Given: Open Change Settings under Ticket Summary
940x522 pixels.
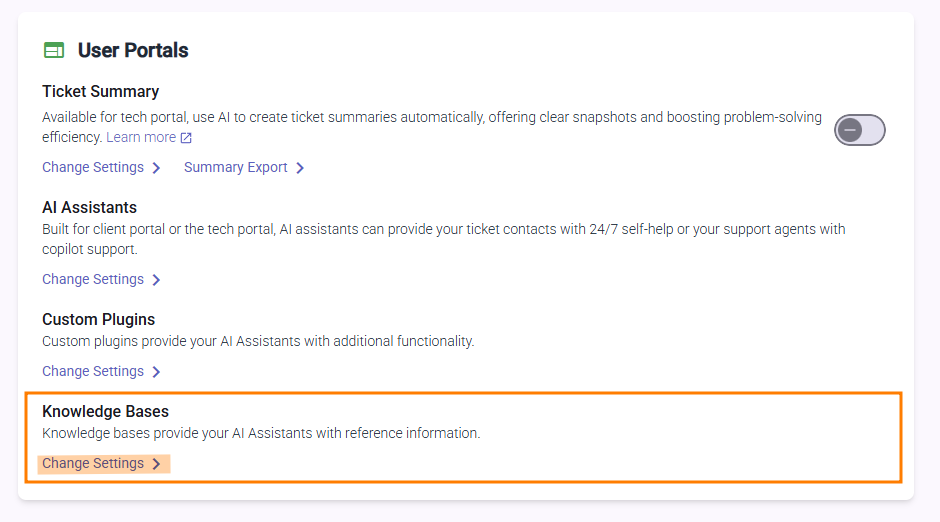Looking at the screenshot, I should click(93, 168).
